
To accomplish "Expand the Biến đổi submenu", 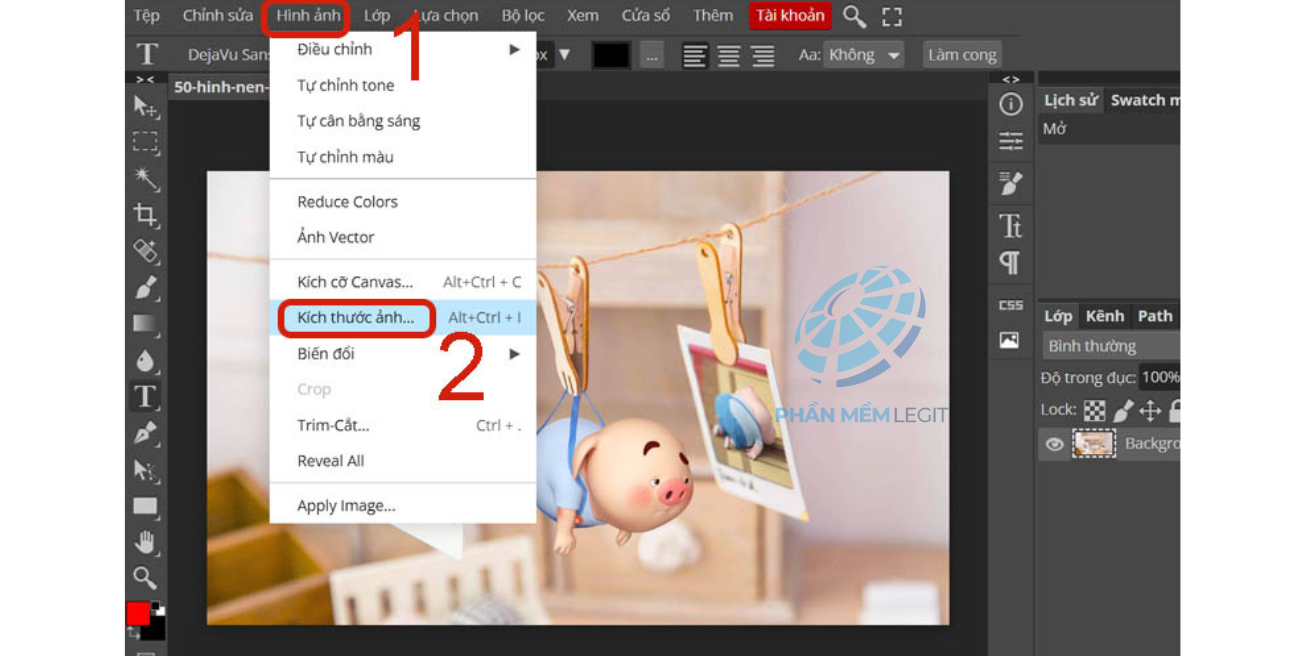I will (x=403, y=354).
